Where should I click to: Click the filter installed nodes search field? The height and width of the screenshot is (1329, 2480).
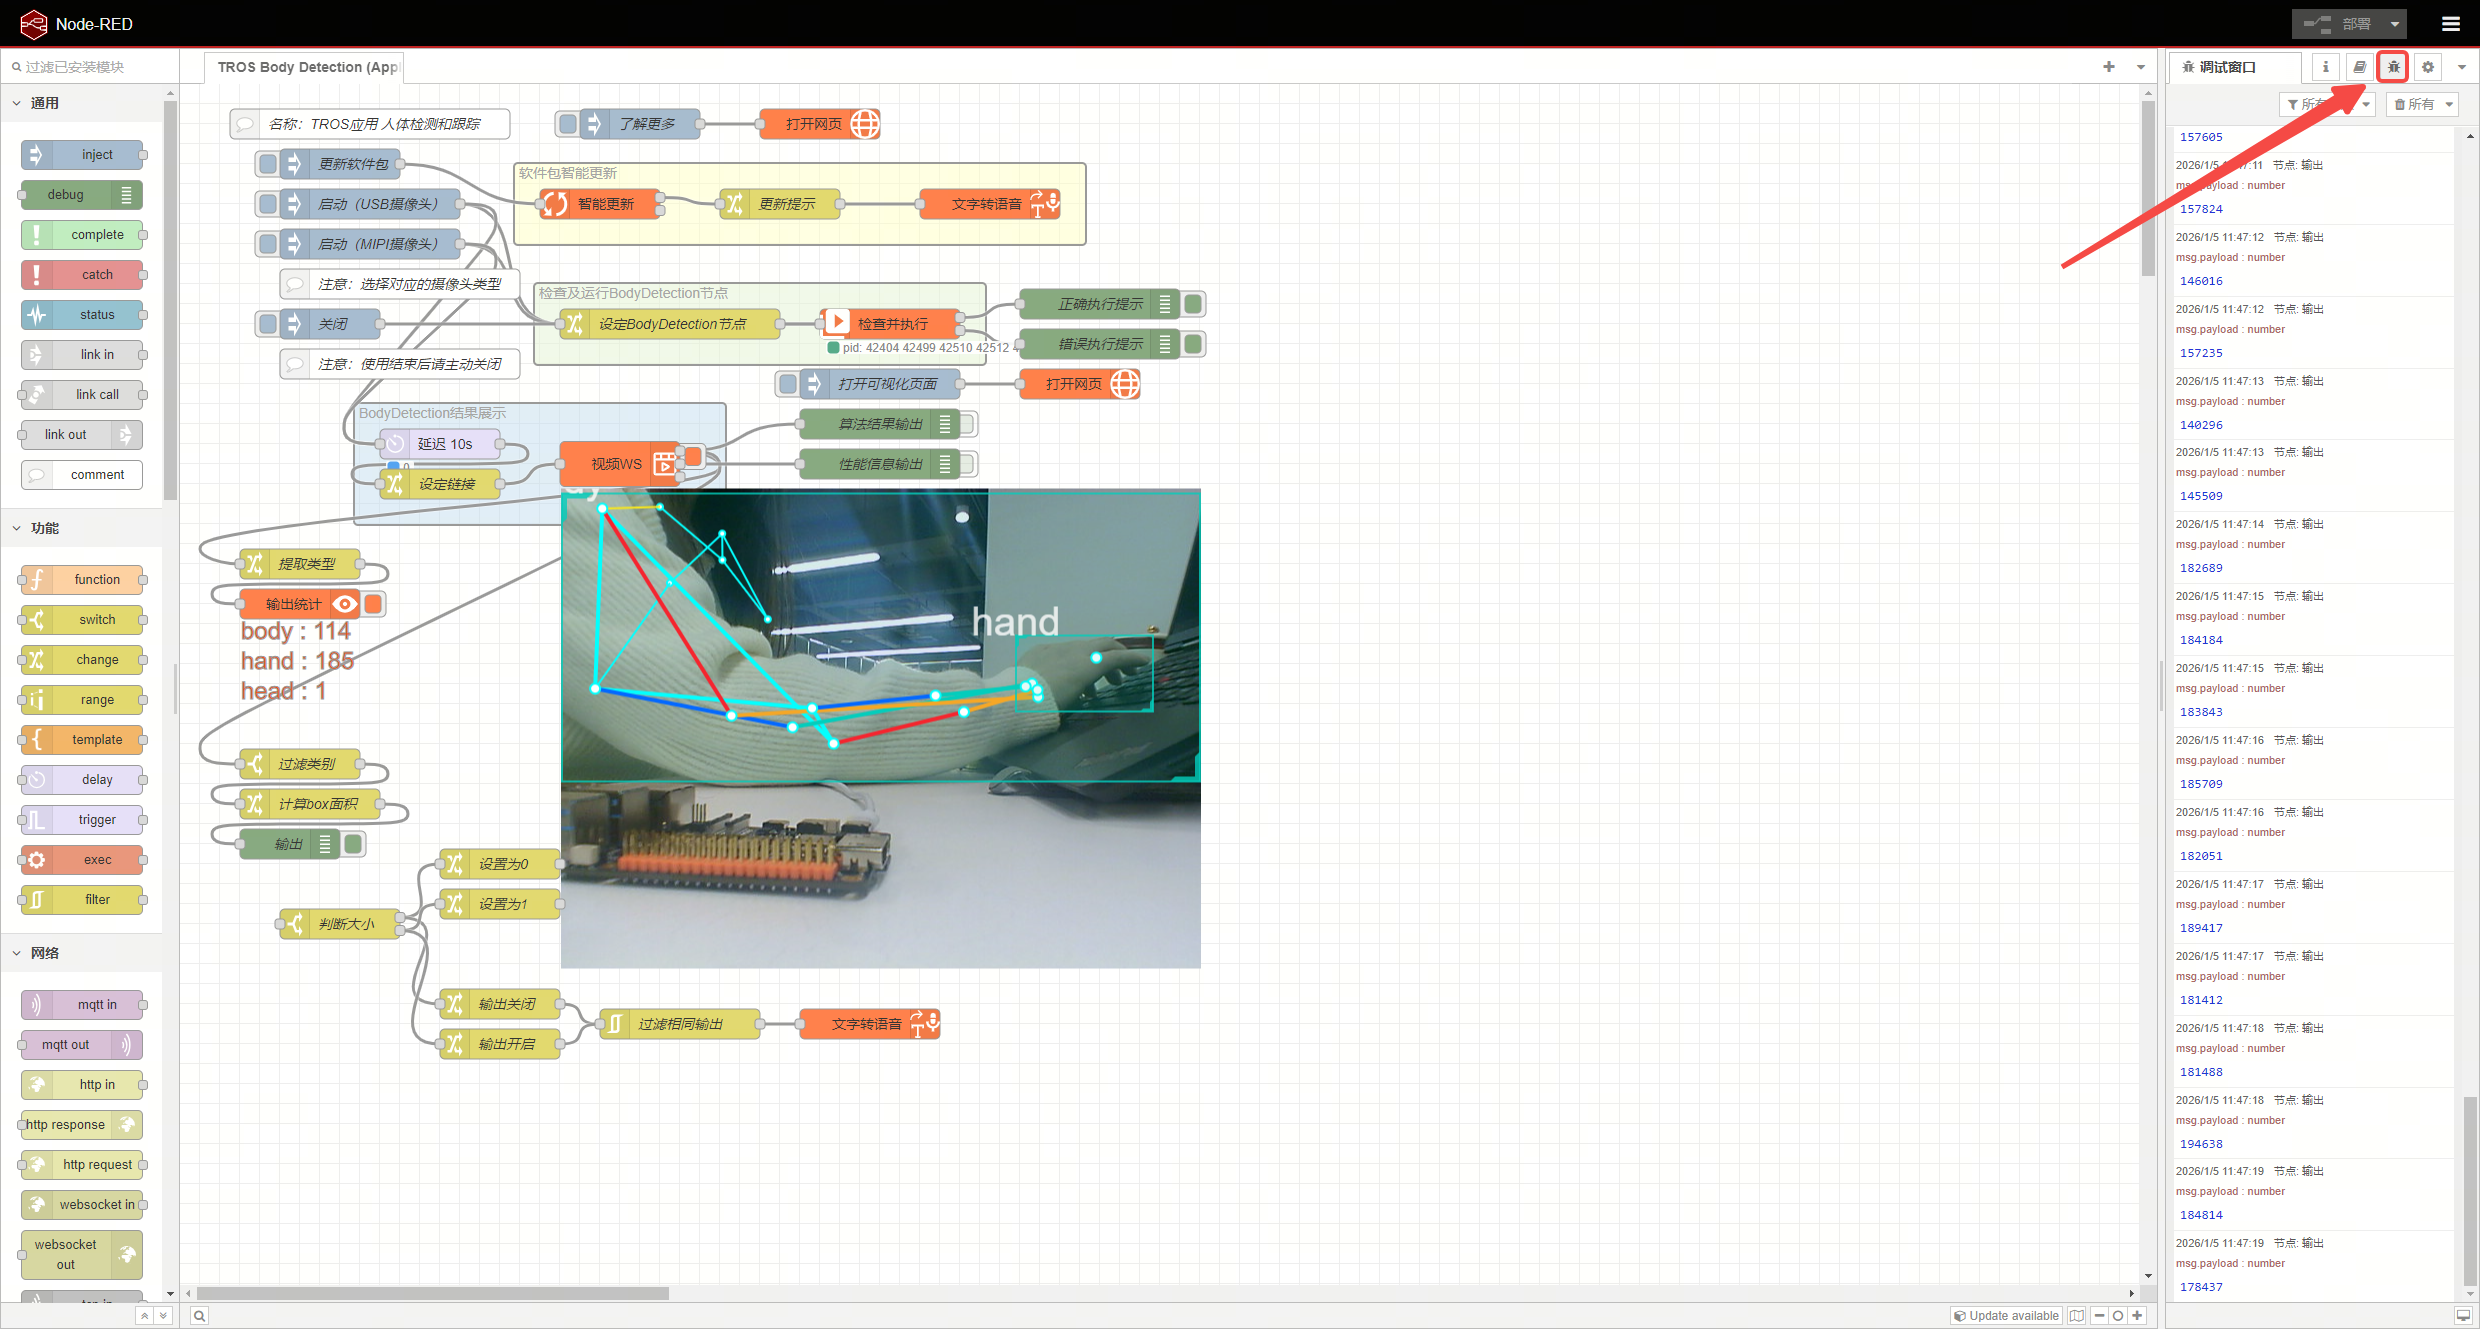click(x=90, y=67)
